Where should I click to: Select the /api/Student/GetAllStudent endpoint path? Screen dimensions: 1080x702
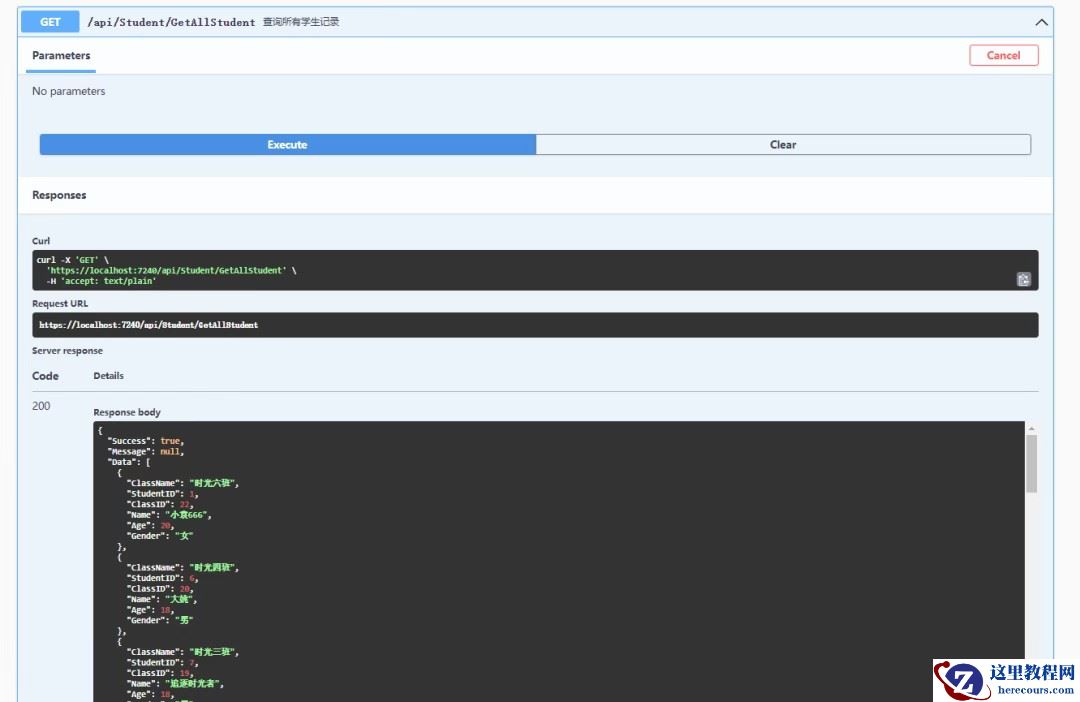[171, 22]
